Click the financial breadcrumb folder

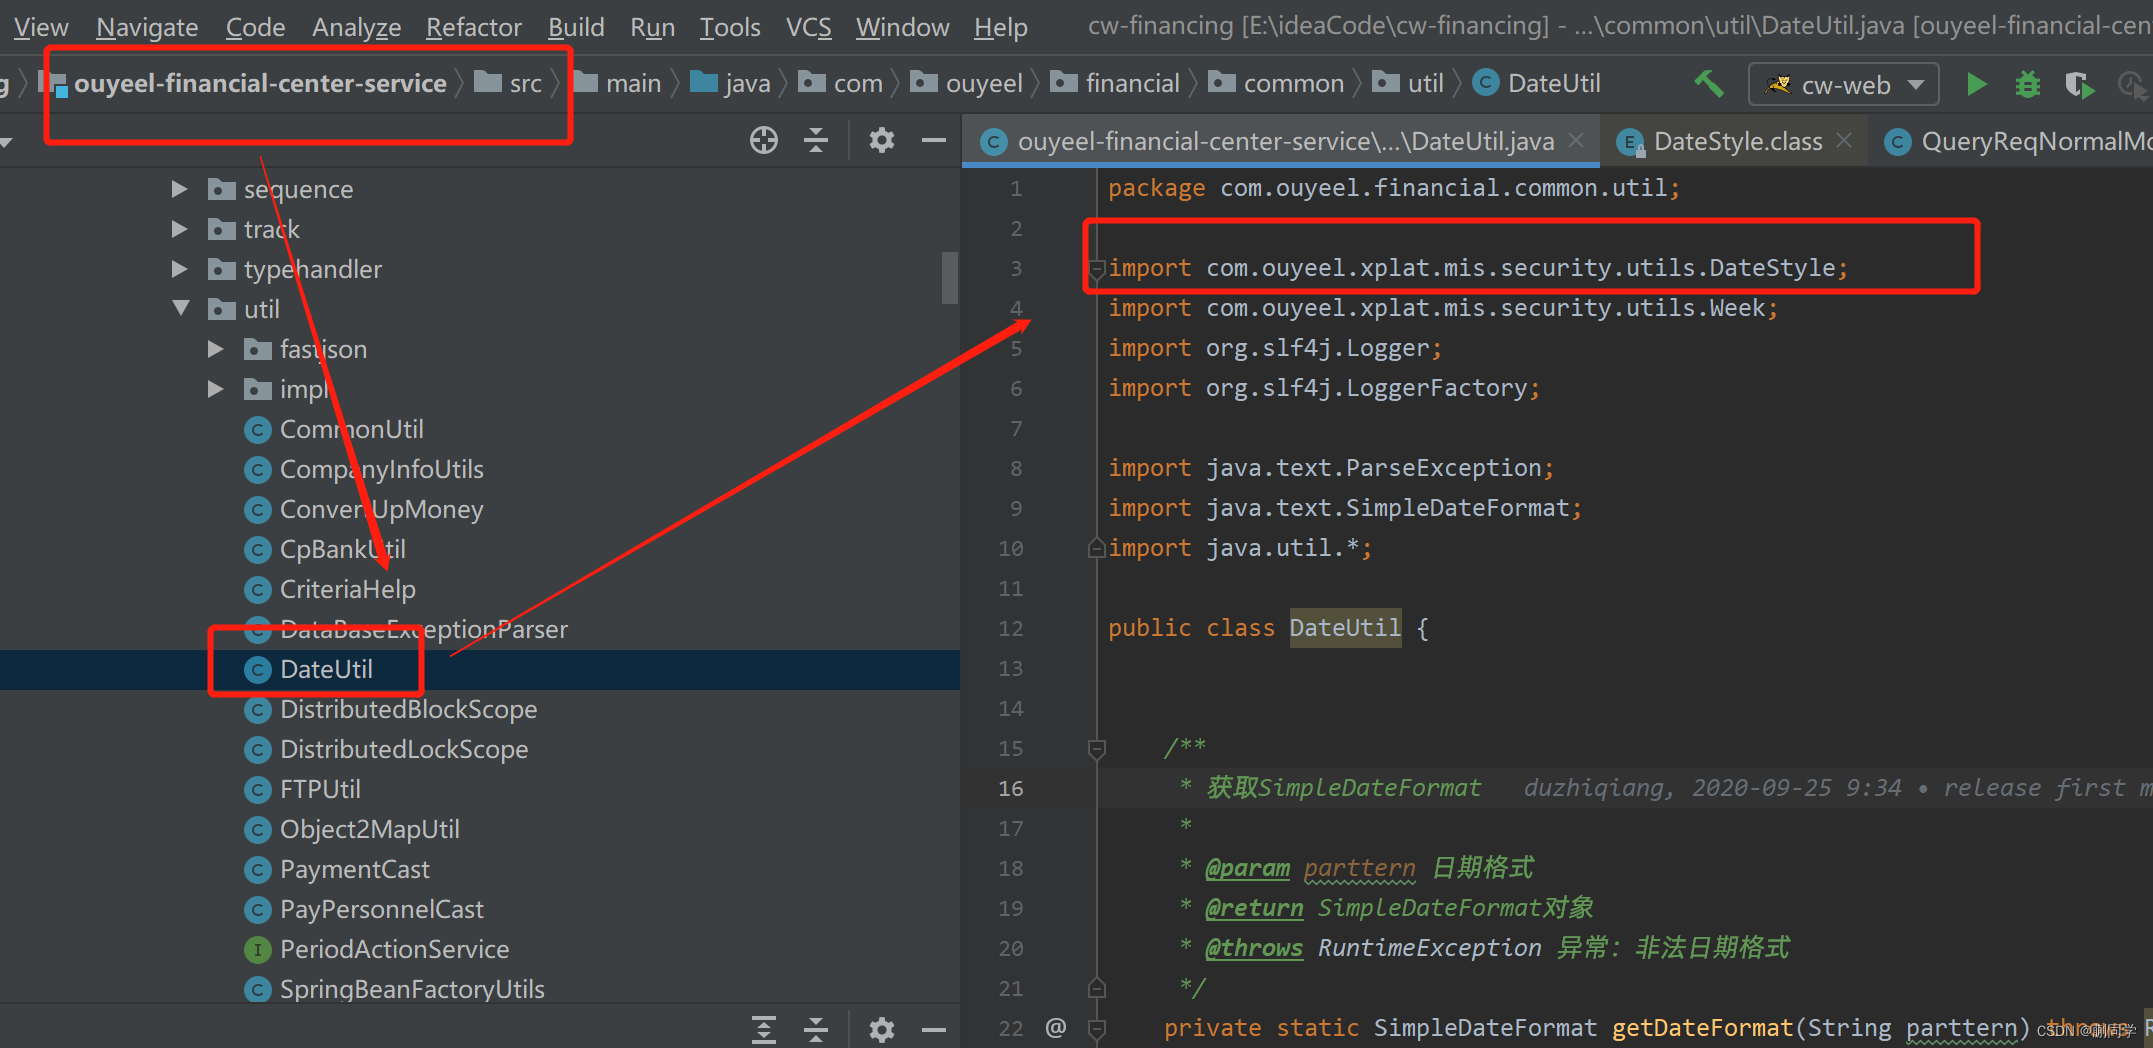(x=1115, y=83)
